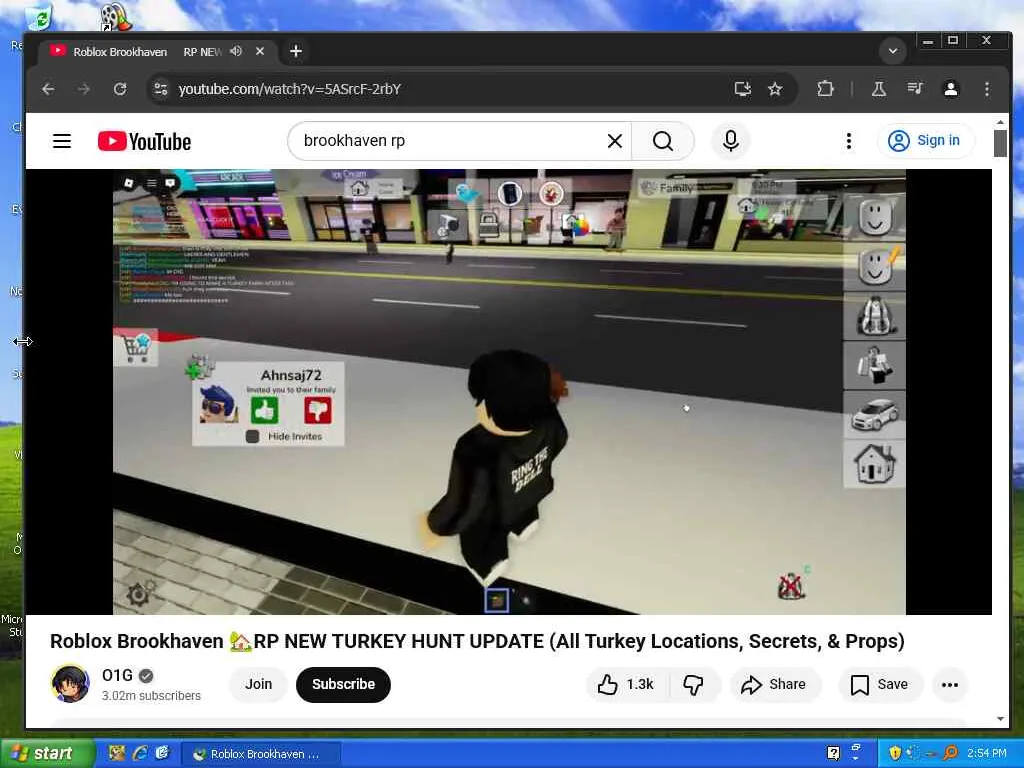This screenshot has width=1024, height=768.
Task: Open the Chrome three-dot menu
Action: [987, 89]
